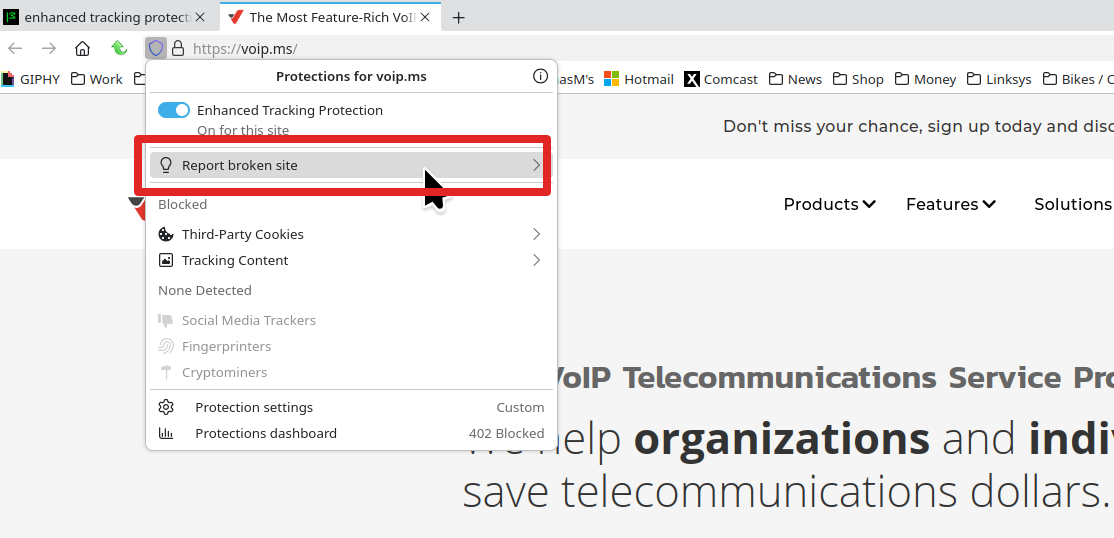Click the tracking protection shield icon

pyautogui.click(x=155, y=48)
